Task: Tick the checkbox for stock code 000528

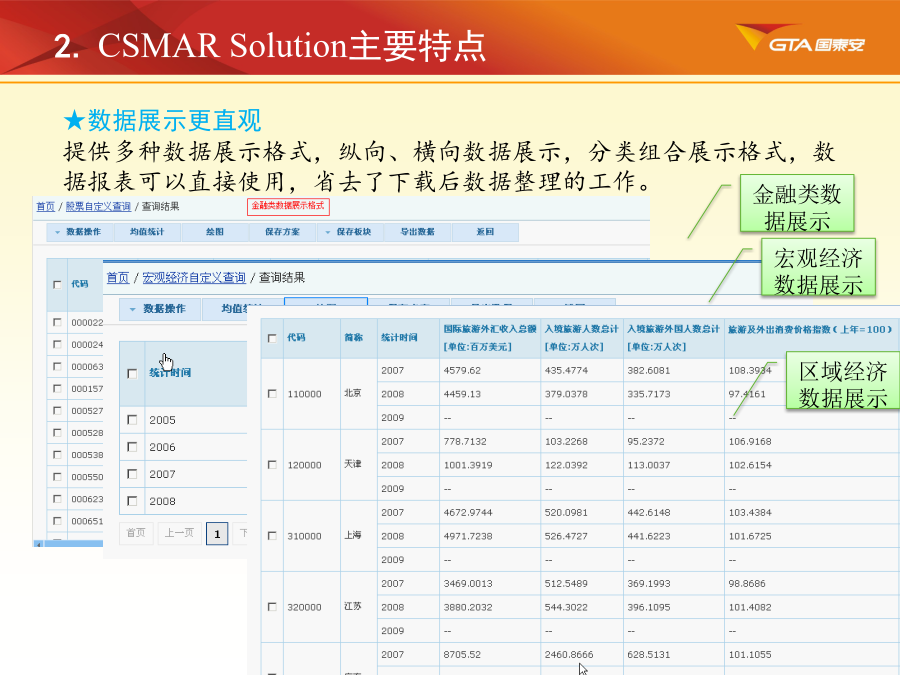Action: click(57, 433)
